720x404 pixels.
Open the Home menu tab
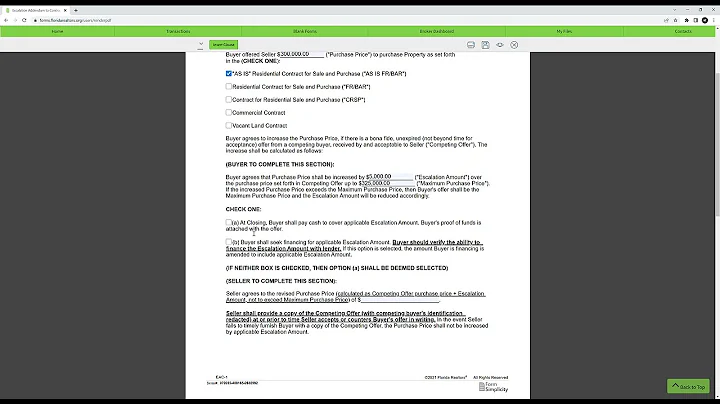(57, 31)
